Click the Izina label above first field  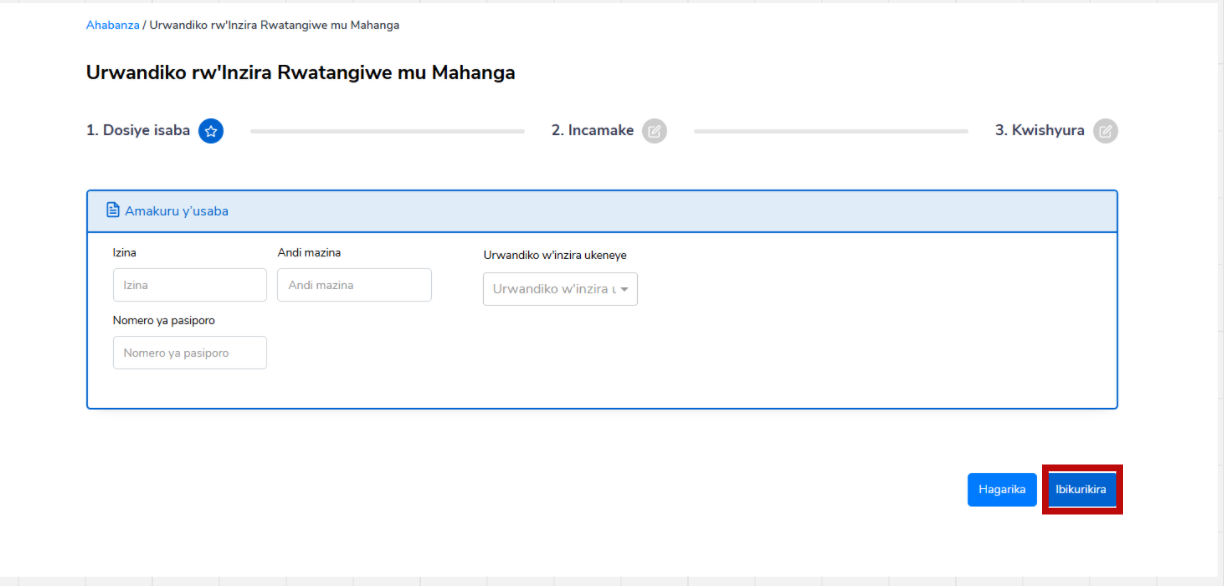[125, 253]
